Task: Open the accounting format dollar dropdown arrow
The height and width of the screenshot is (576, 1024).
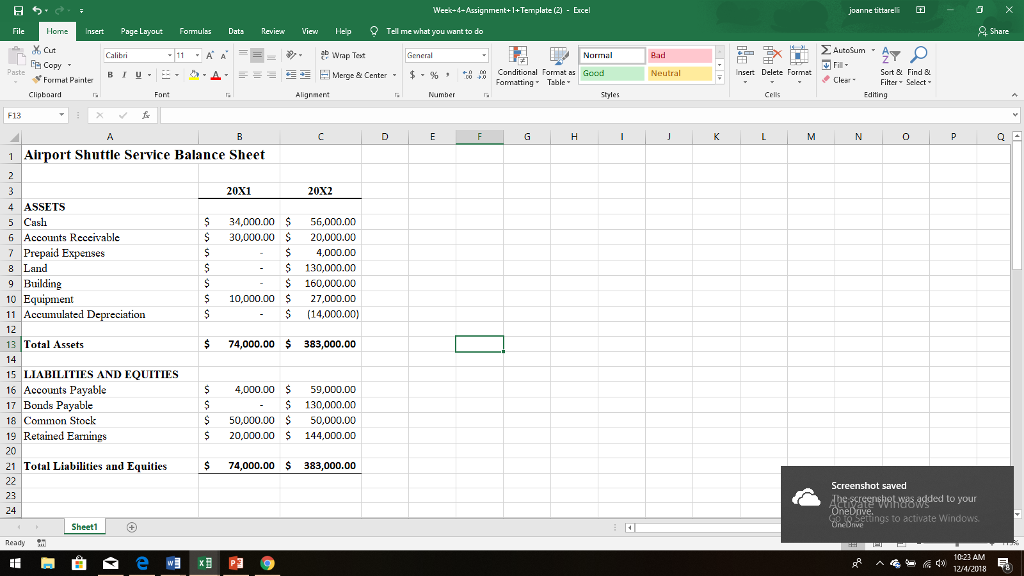Action: pos(422,75)
